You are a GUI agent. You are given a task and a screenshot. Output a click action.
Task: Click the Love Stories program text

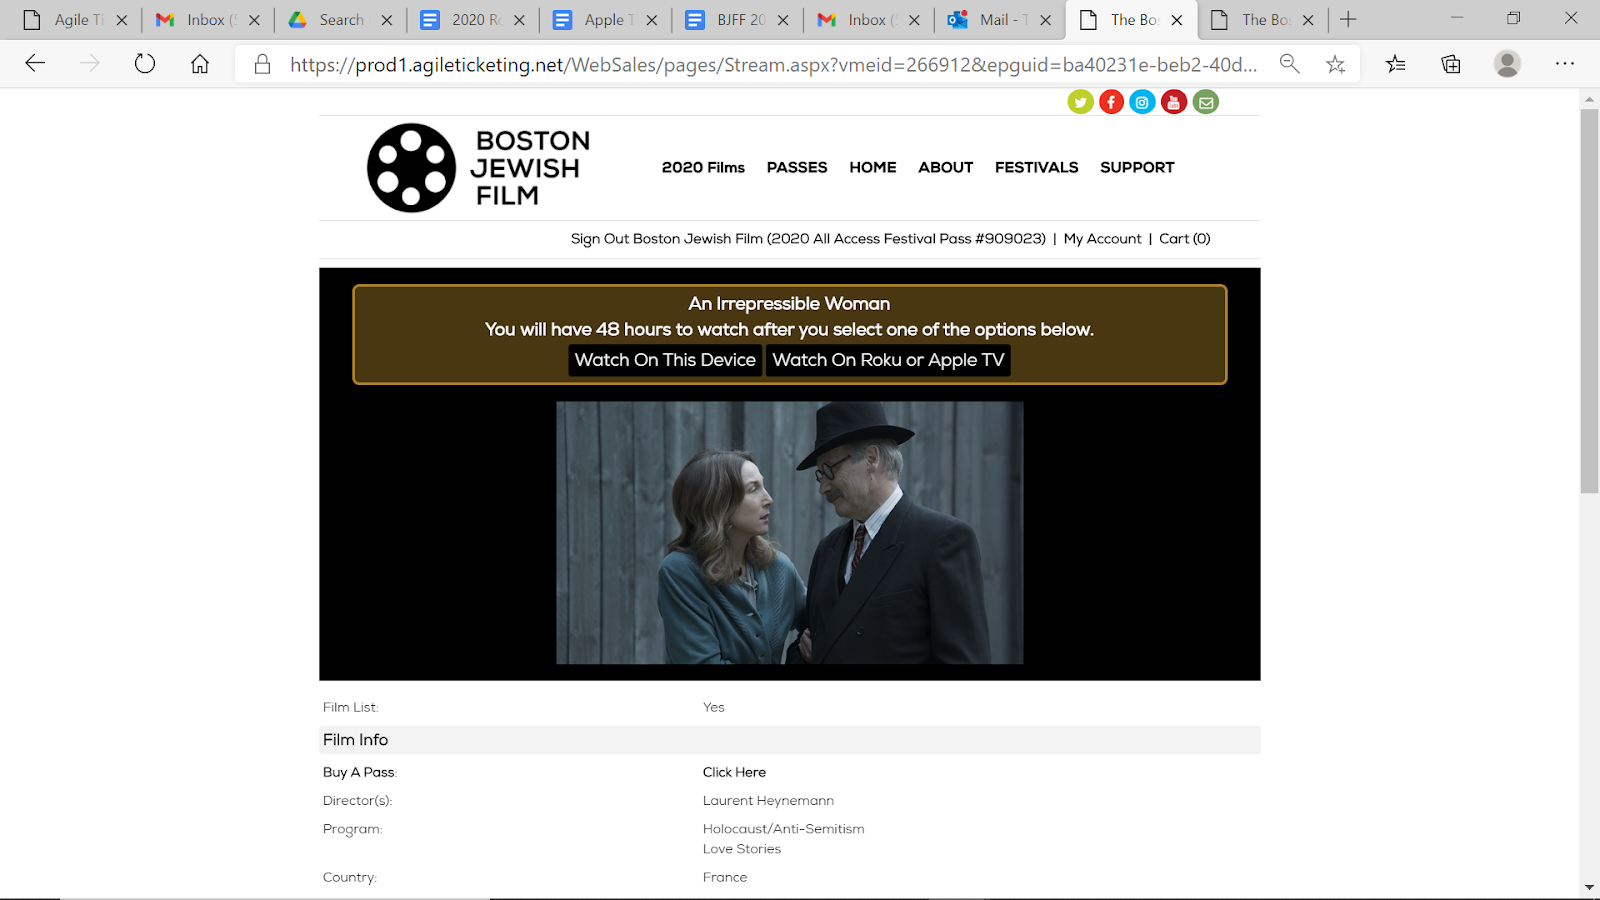coord(742,849)
